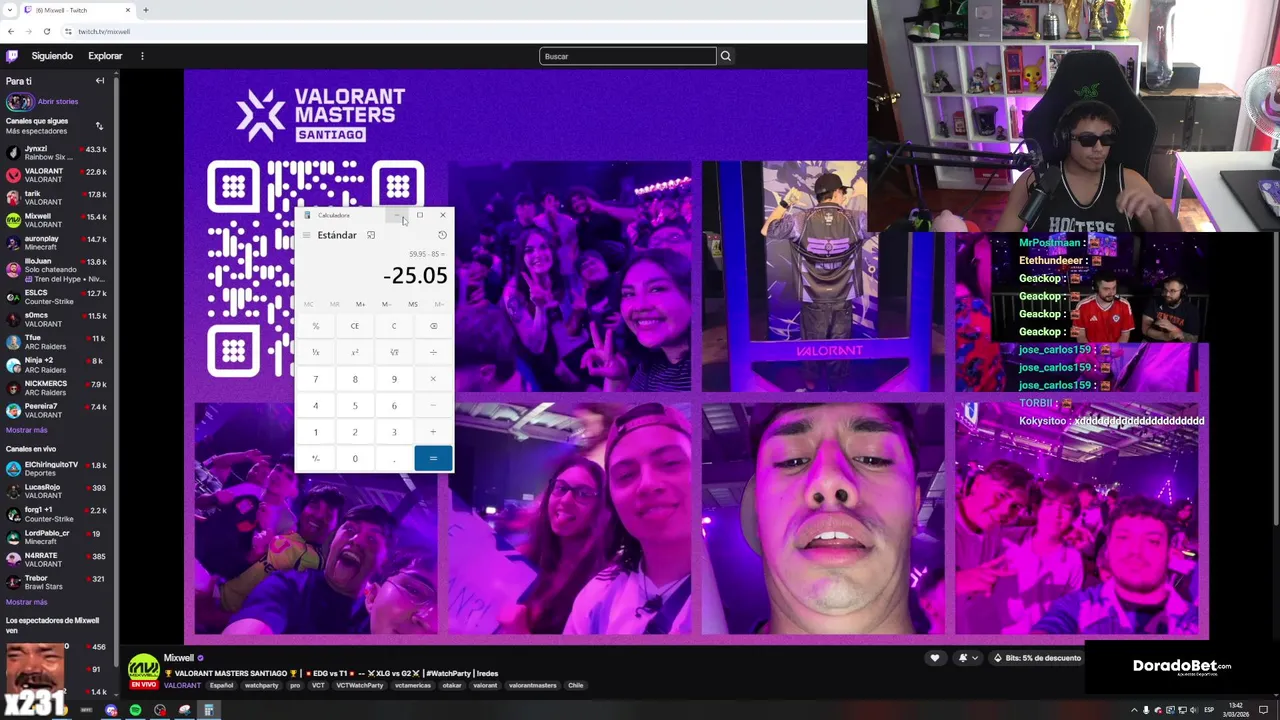Open the Jynxzi channel in sidebar

point(56,153)
